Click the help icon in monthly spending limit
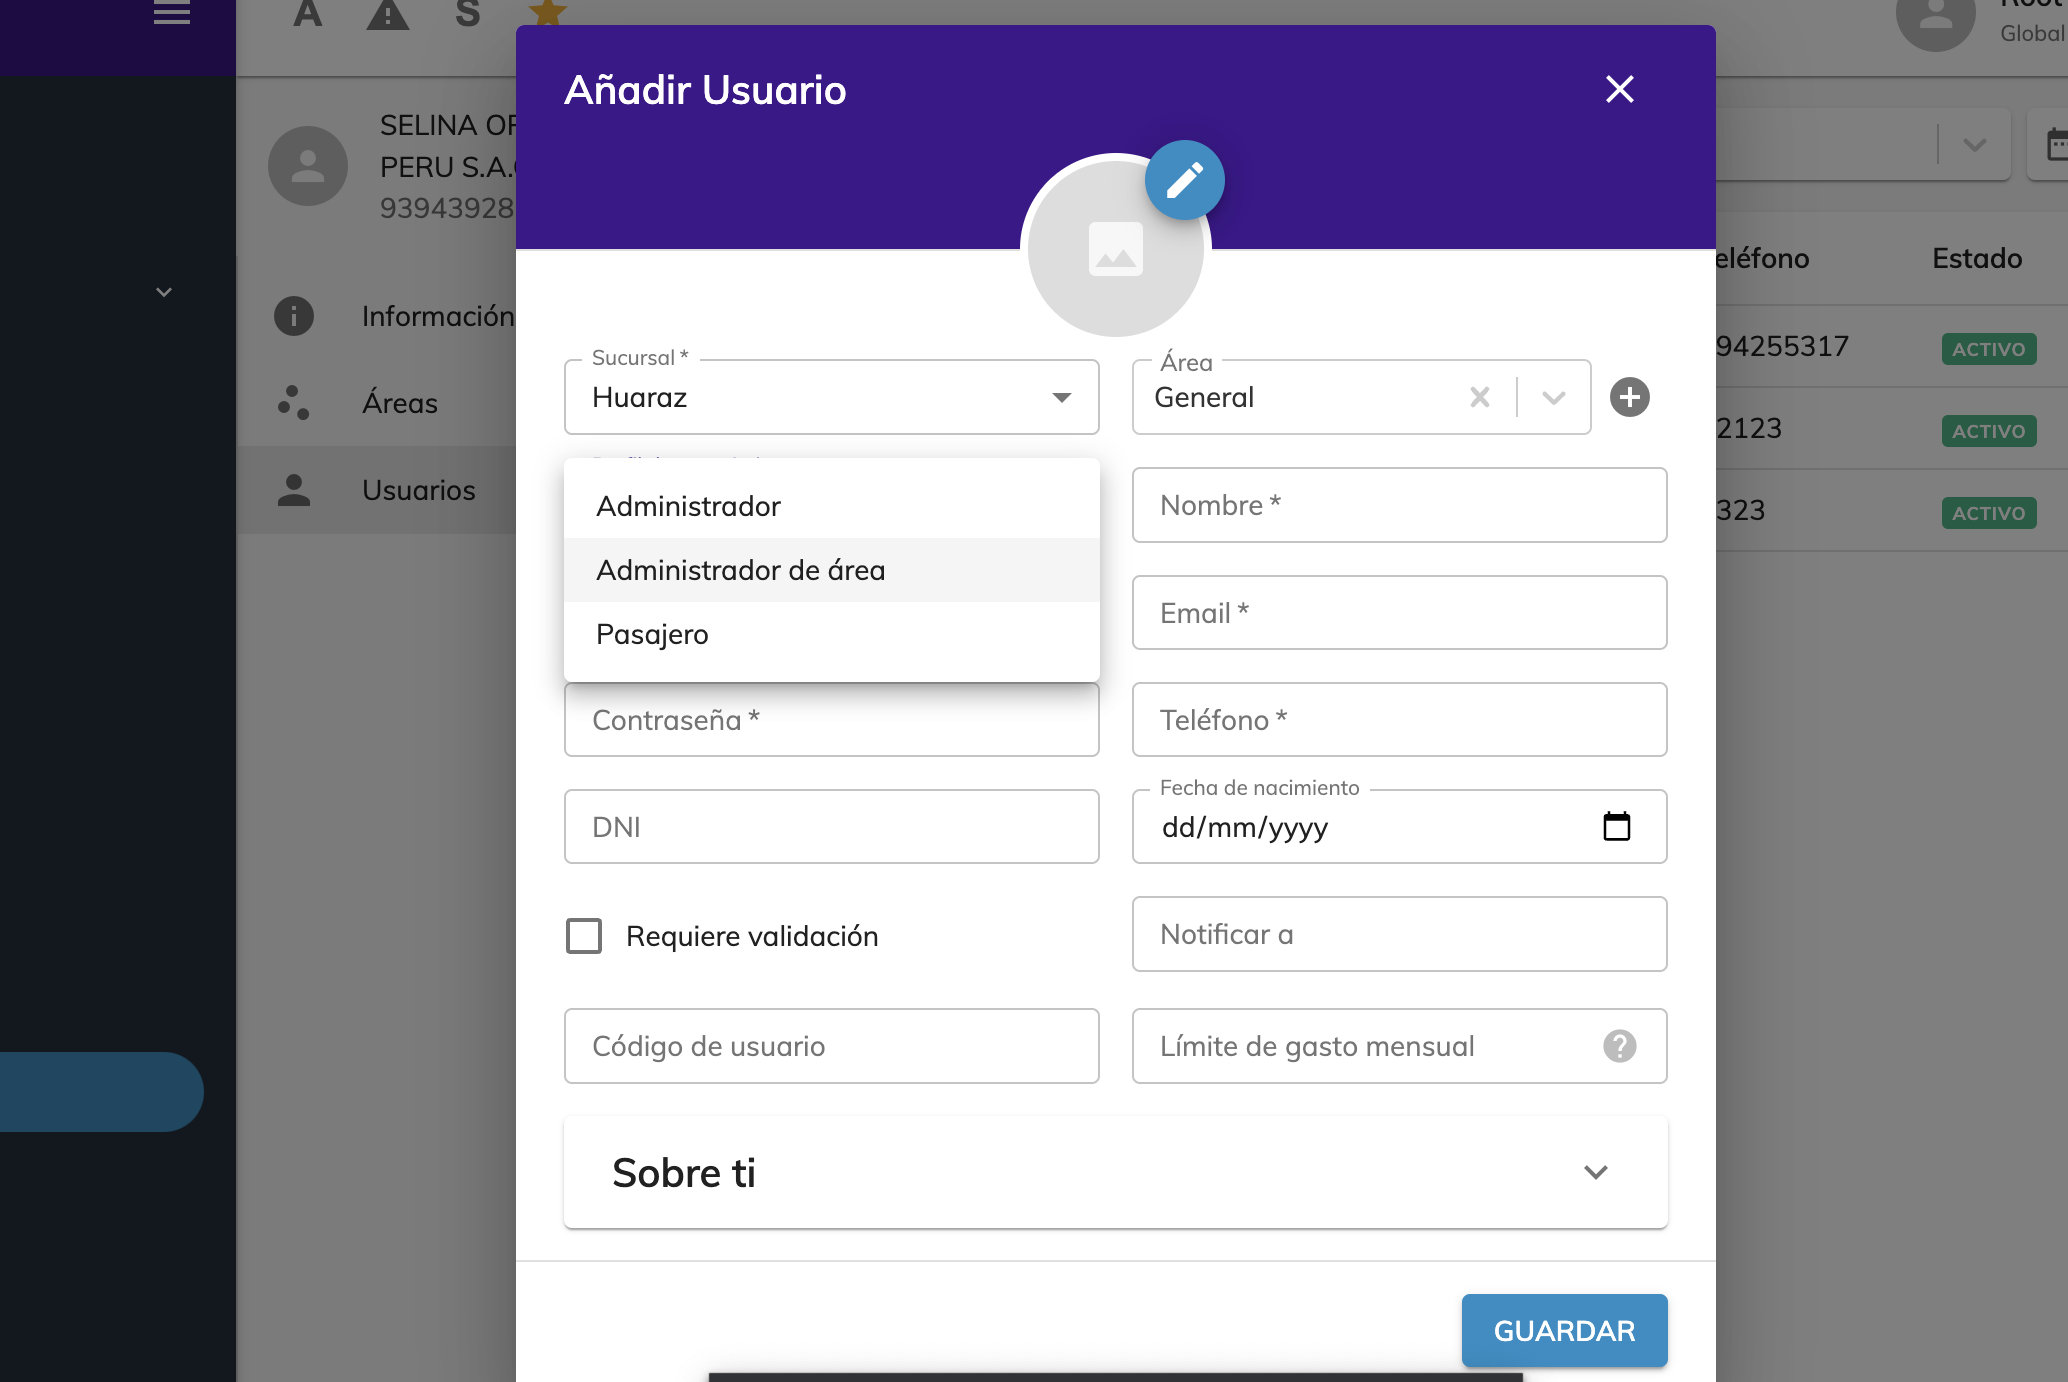 click(x=1619, y=1046)
